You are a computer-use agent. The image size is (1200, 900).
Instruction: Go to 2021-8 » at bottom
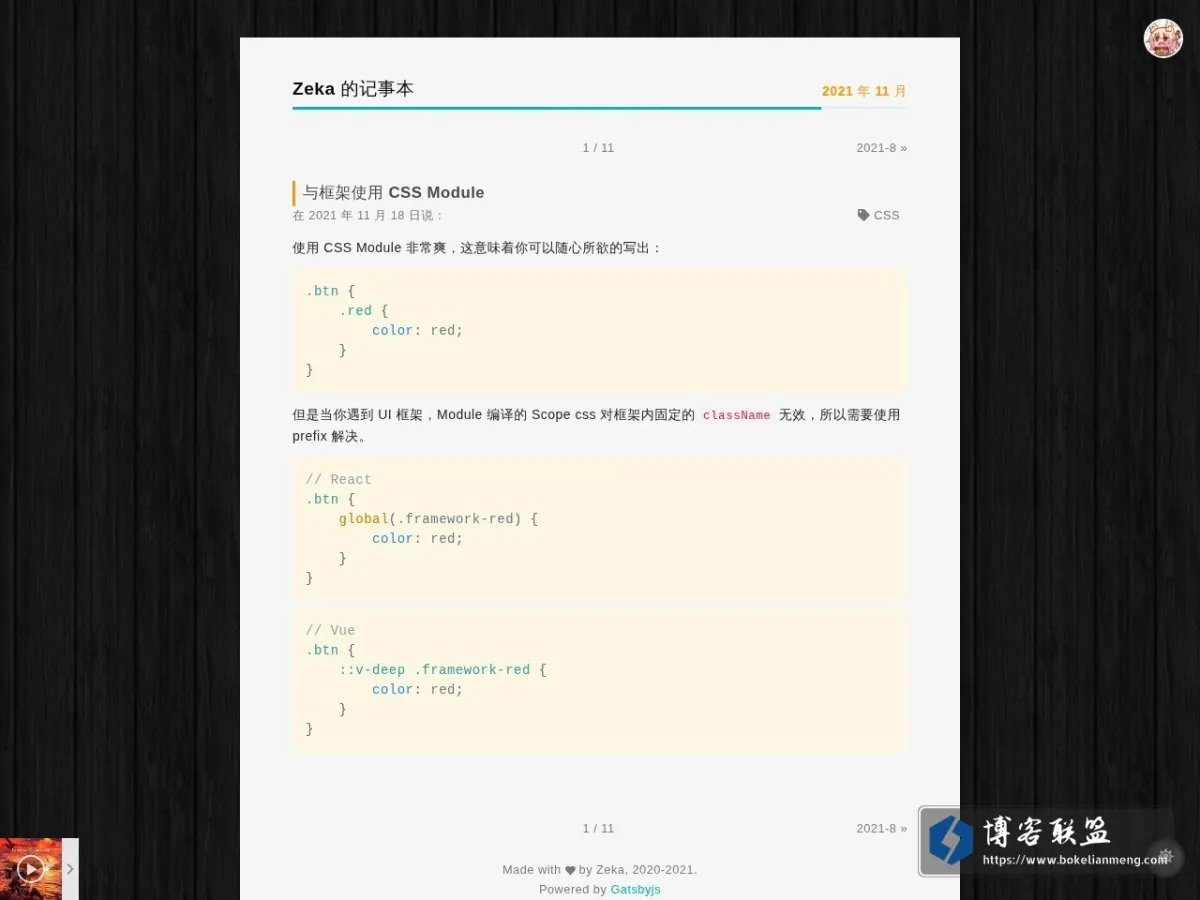(x=881, y=828)
